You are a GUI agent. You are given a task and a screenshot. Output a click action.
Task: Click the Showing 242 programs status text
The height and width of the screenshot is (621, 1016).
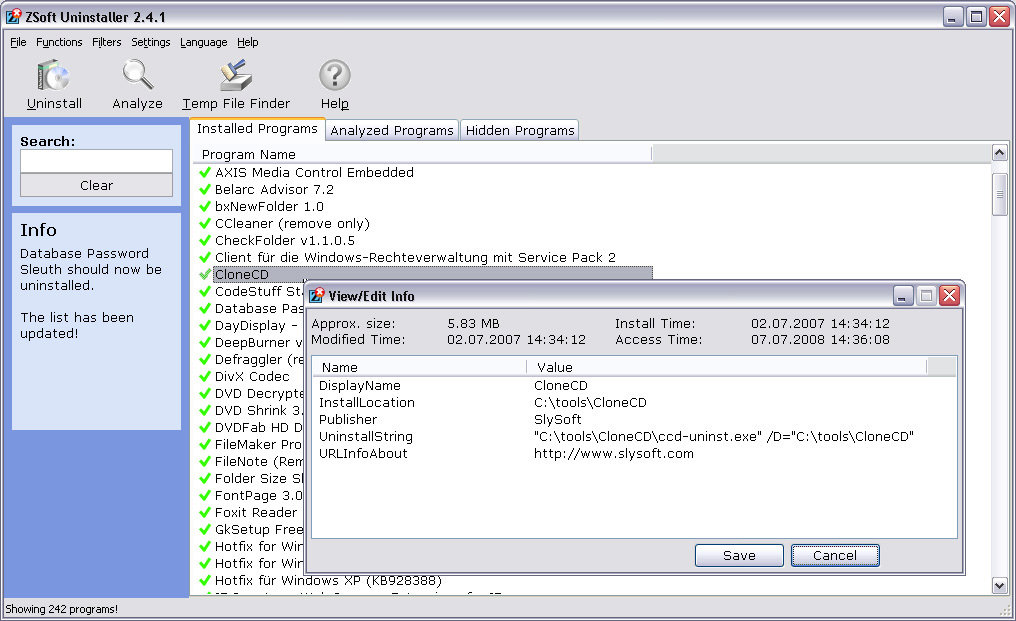pyautogui.click(x=62, y=609)
